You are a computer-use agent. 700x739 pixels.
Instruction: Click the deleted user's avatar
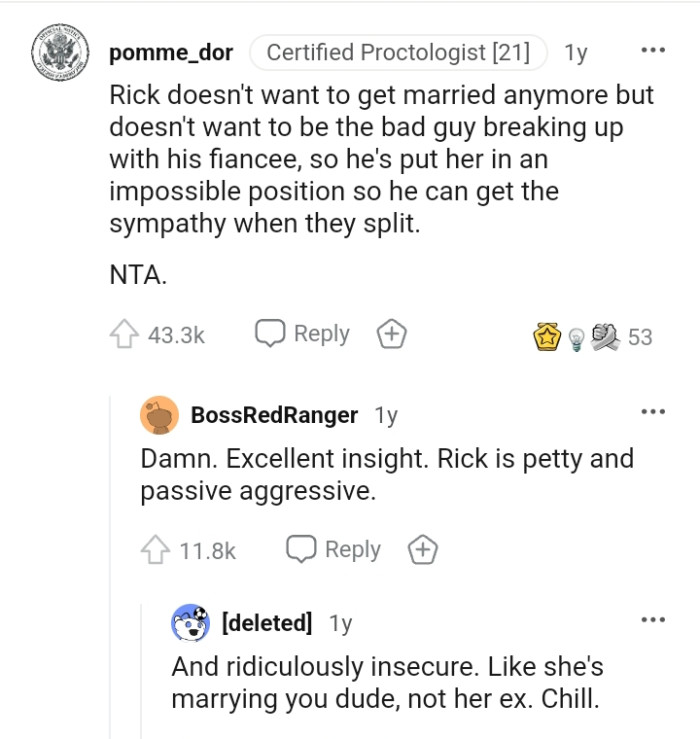tap(190, 623)
